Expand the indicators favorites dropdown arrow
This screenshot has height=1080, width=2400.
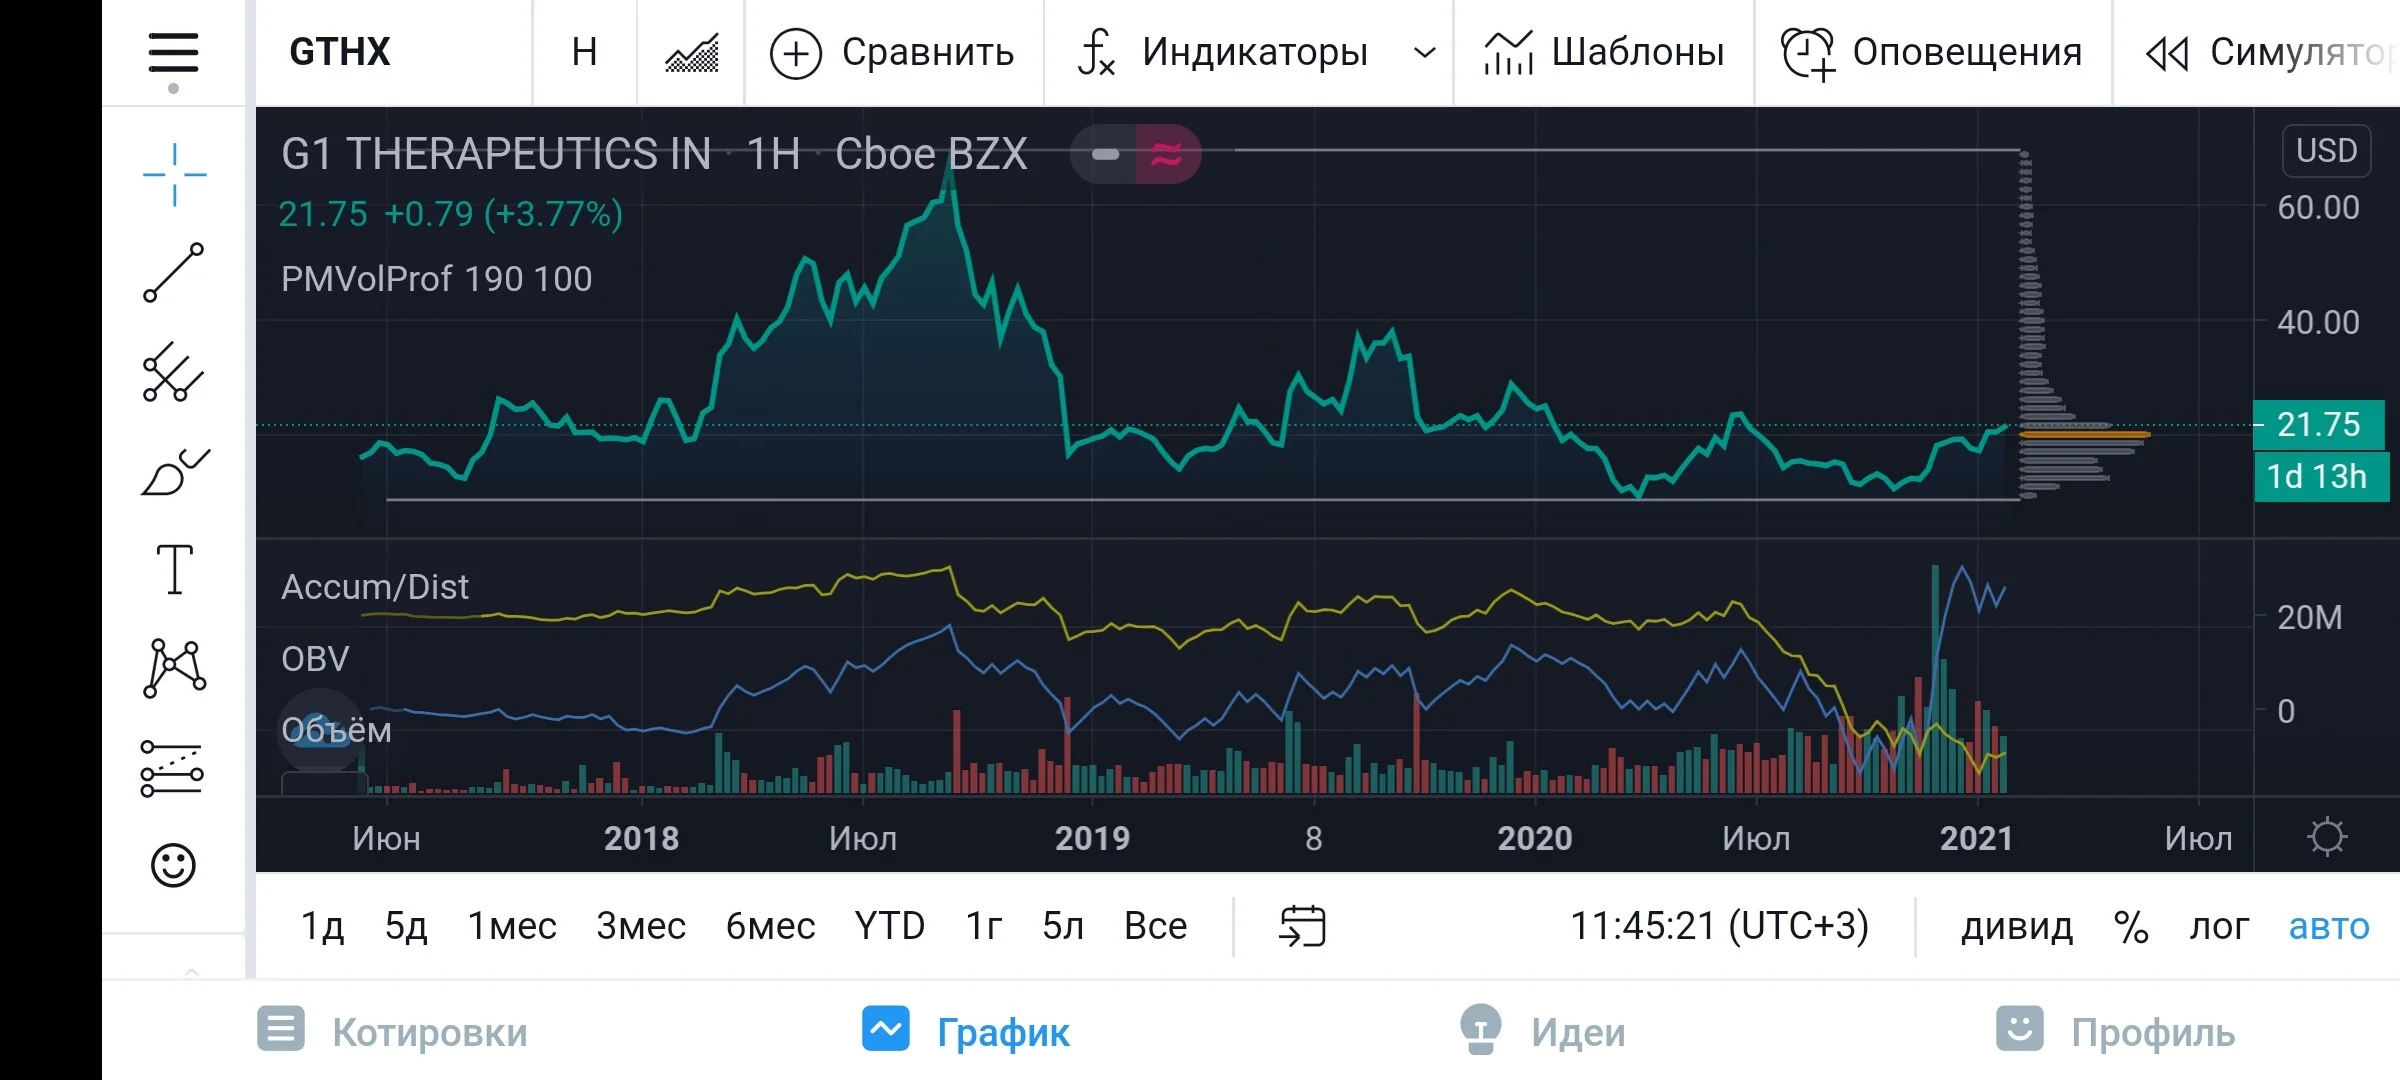coord(1425,52)
